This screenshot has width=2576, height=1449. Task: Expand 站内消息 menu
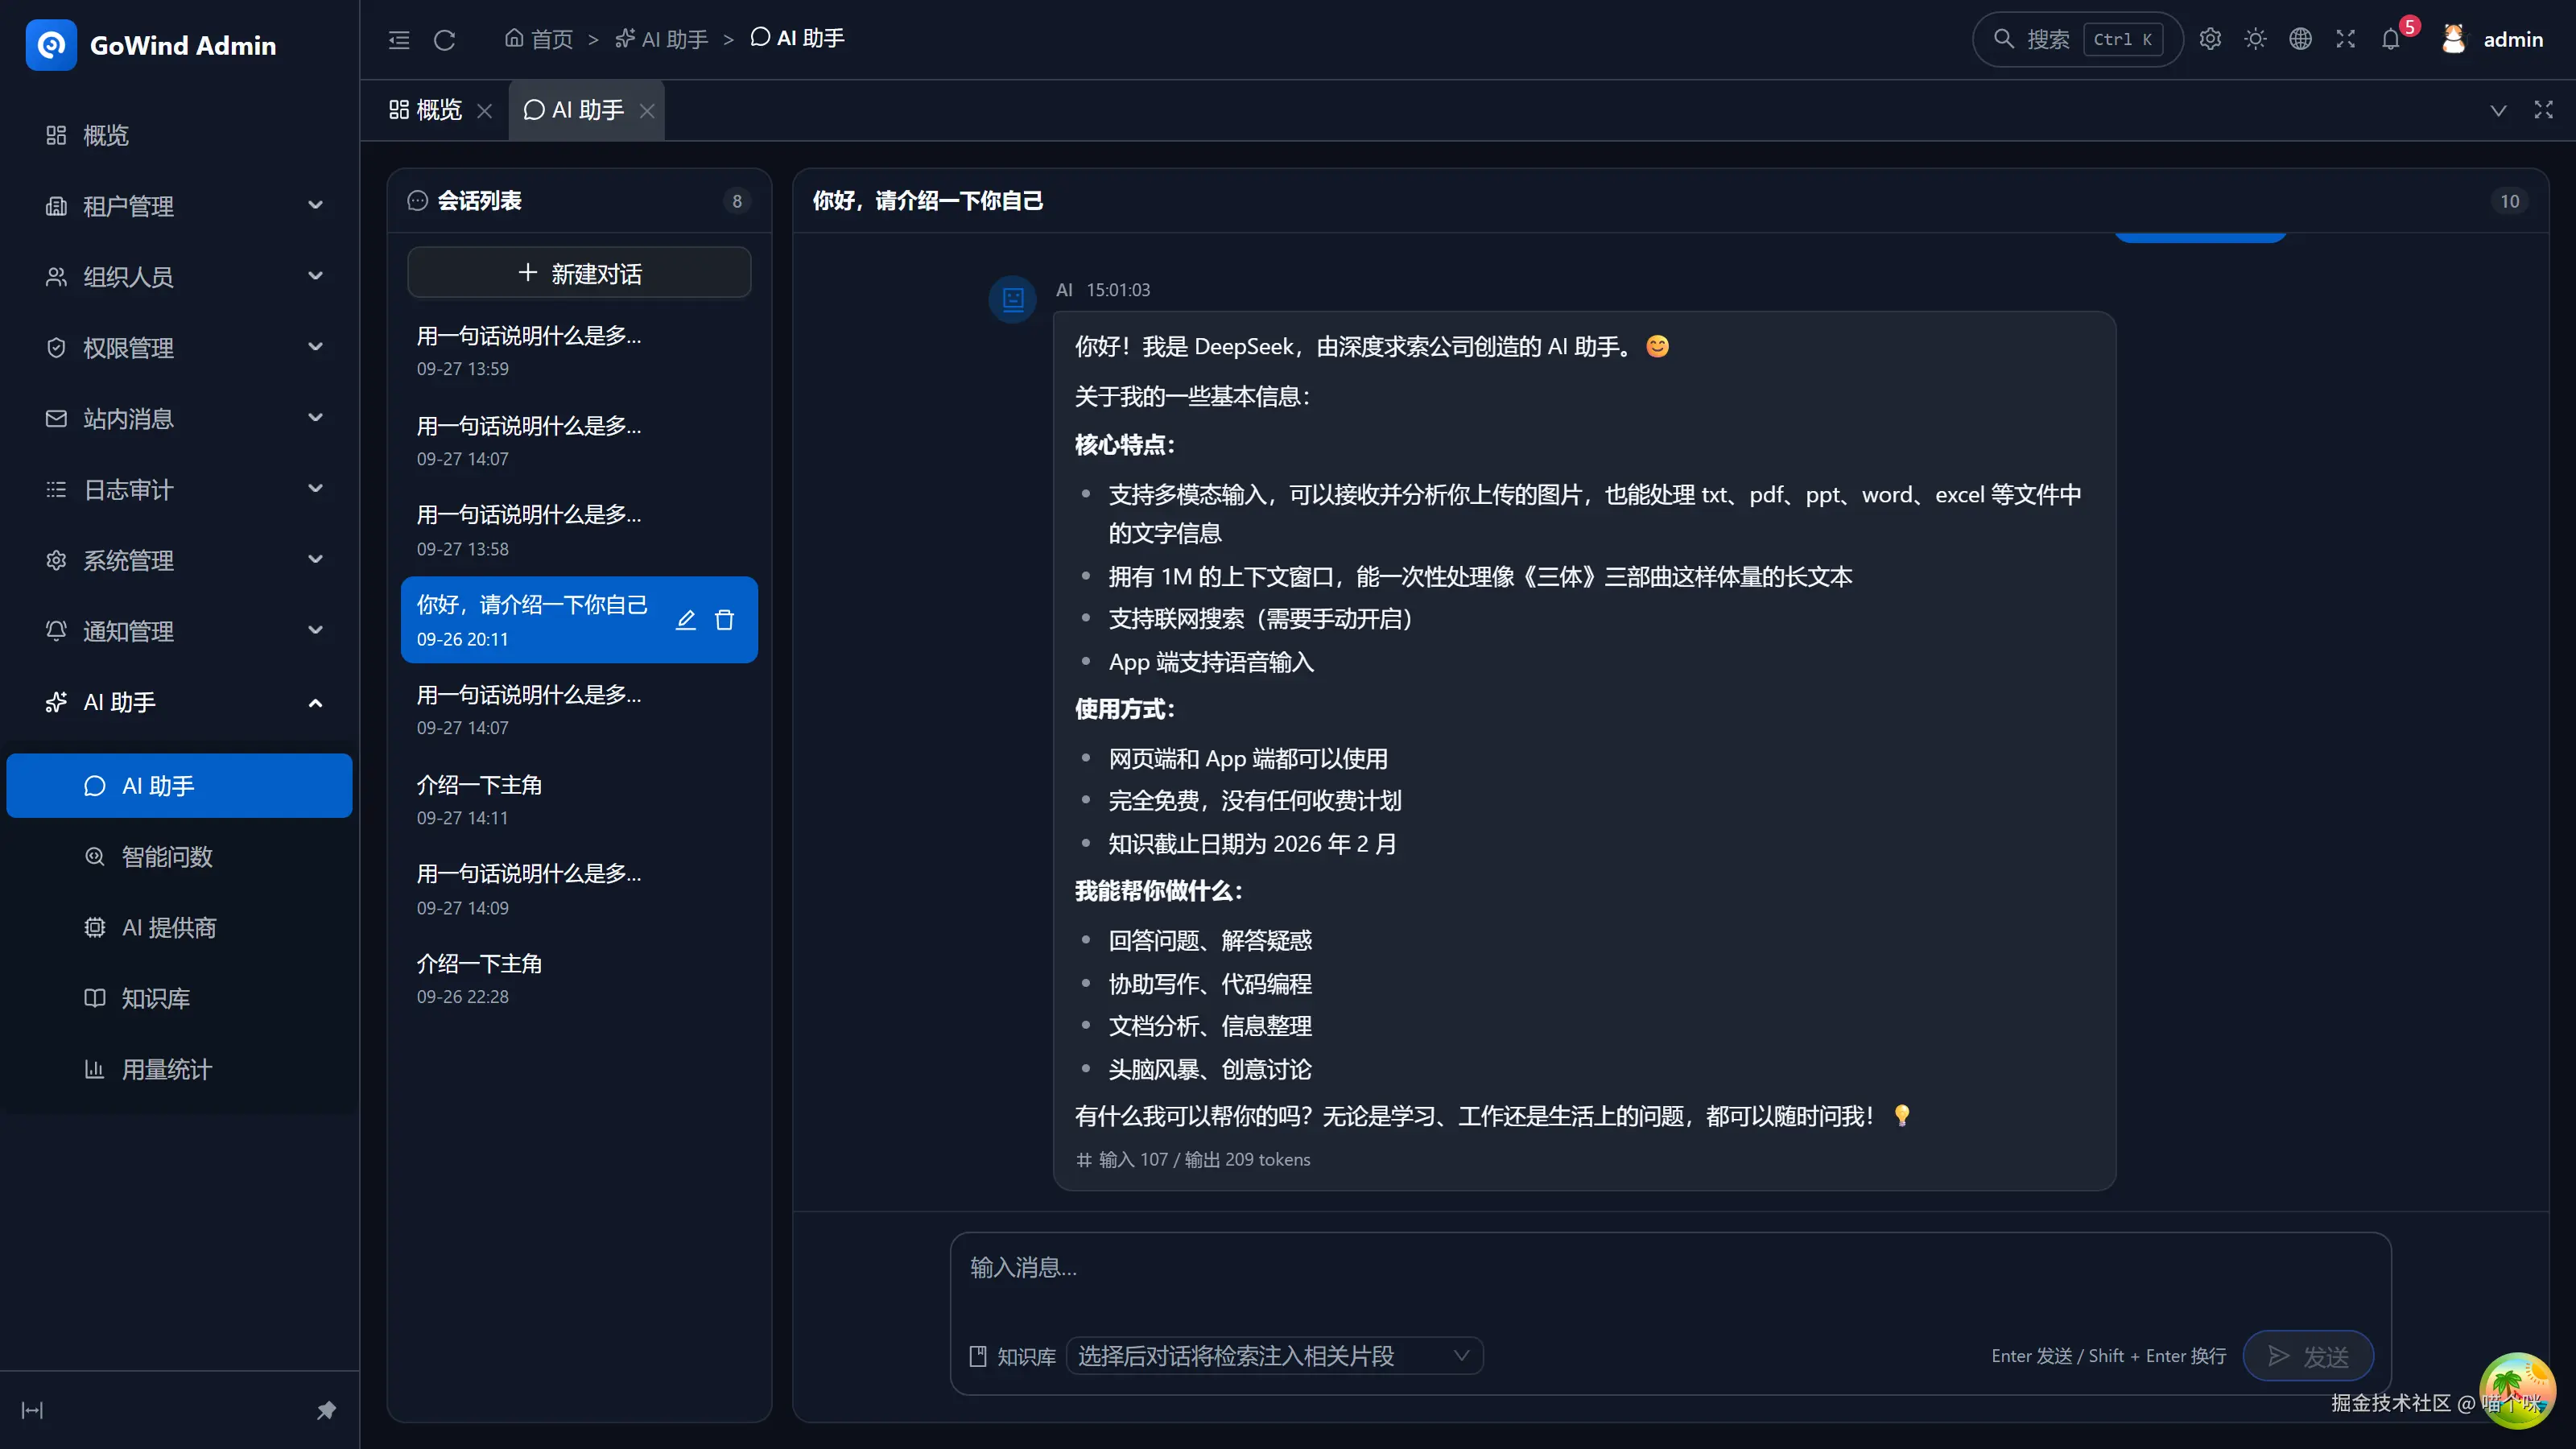[180, 419]
